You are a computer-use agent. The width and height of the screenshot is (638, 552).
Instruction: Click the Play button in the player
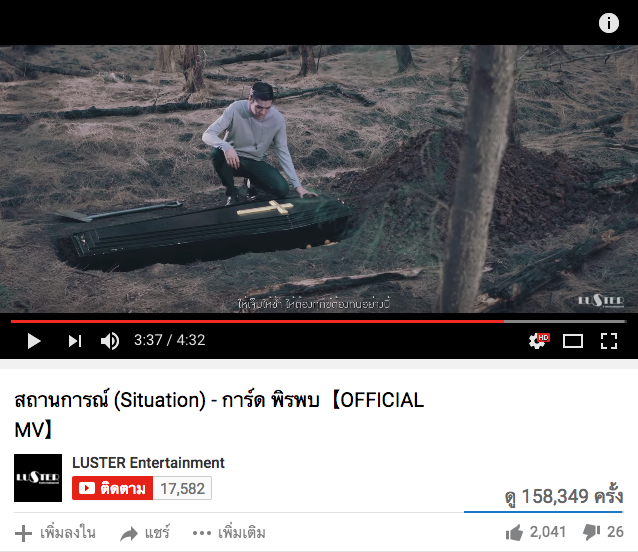34,341
